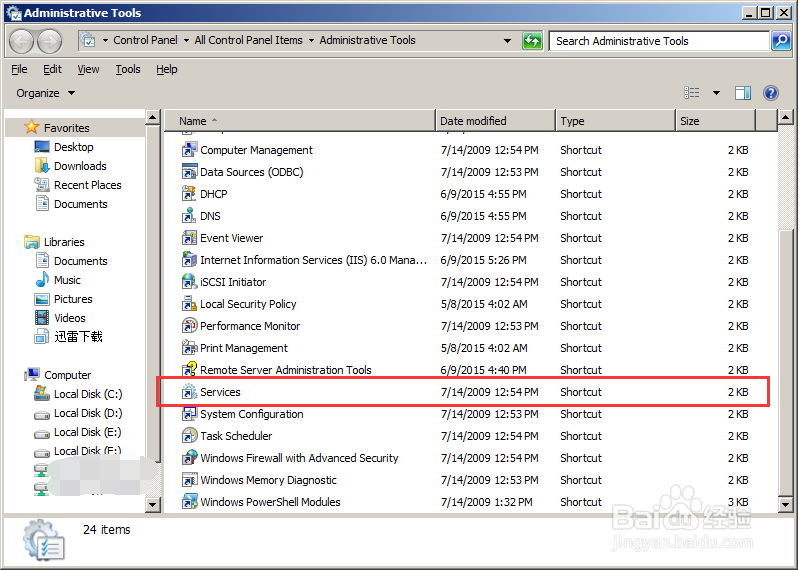The image size is (798, 570).
Task: Click the Local Security Policy icon
Action: (189, 303)
